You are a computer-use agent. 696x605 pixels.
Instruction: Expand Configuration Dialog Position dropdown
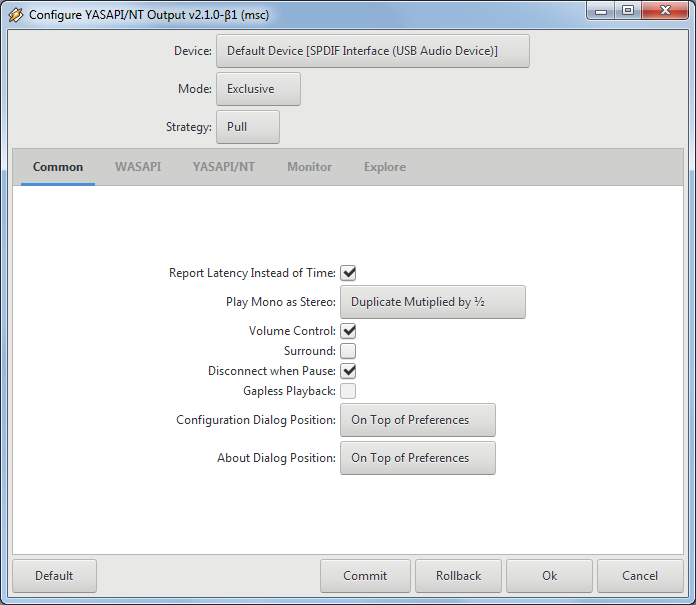417,420
